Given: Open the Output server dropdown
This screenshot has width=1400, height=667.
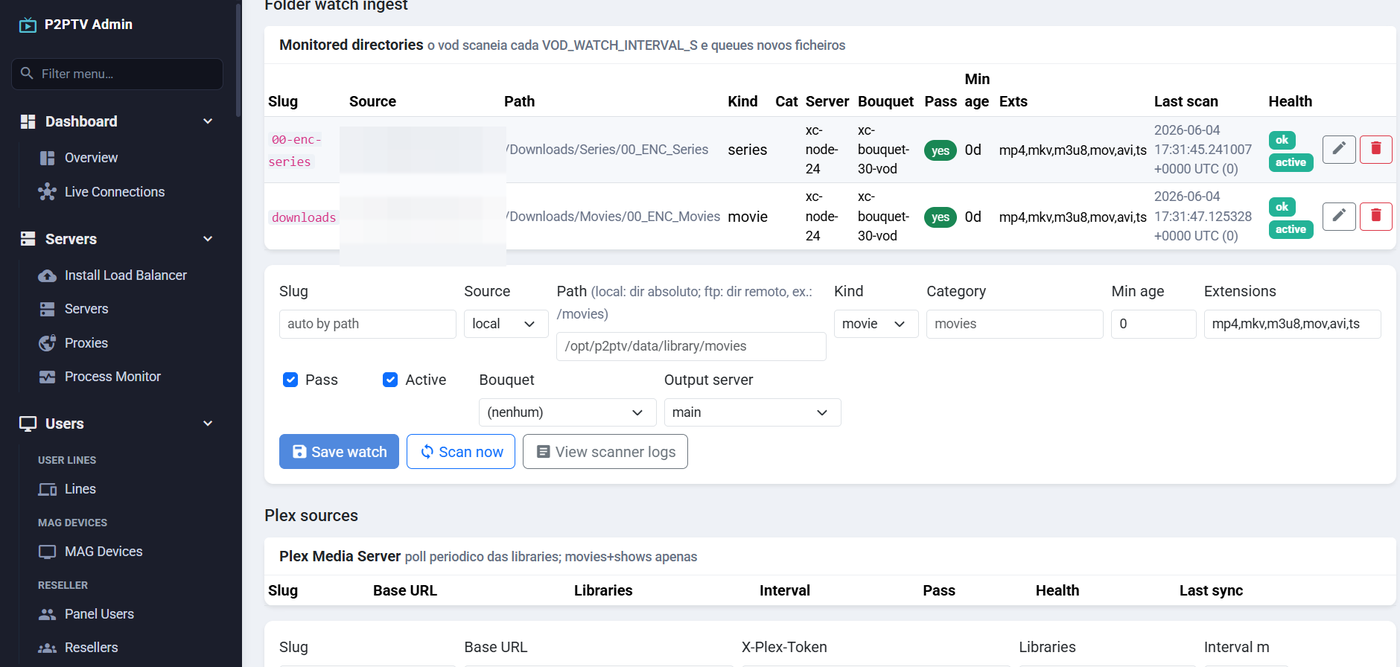Looking at the screenshot, I should point(752,412).
